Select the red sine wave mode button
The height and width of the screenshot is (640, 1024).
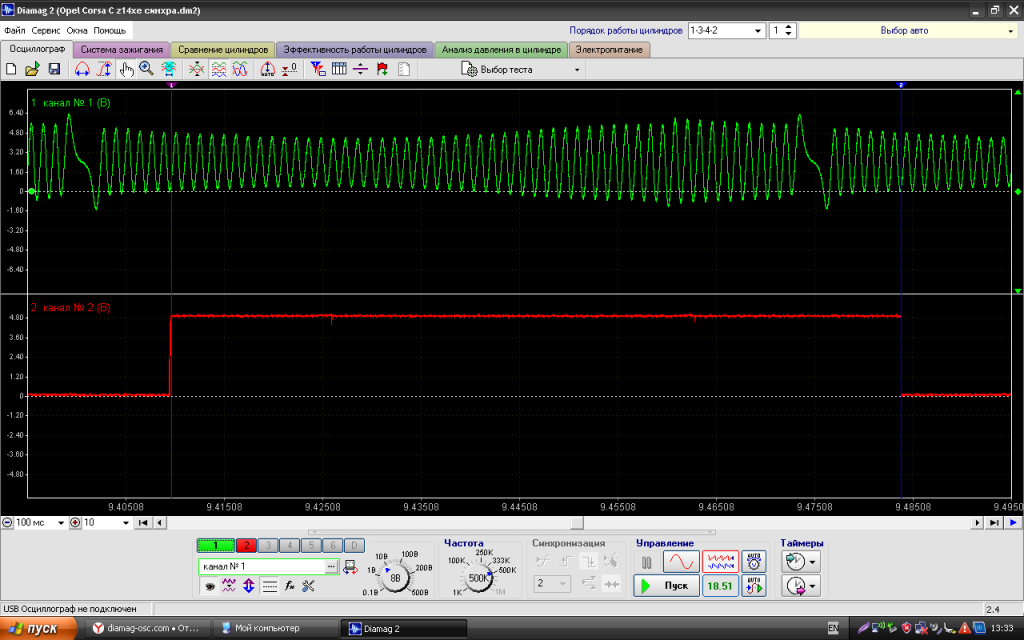(x=681, y=562)
